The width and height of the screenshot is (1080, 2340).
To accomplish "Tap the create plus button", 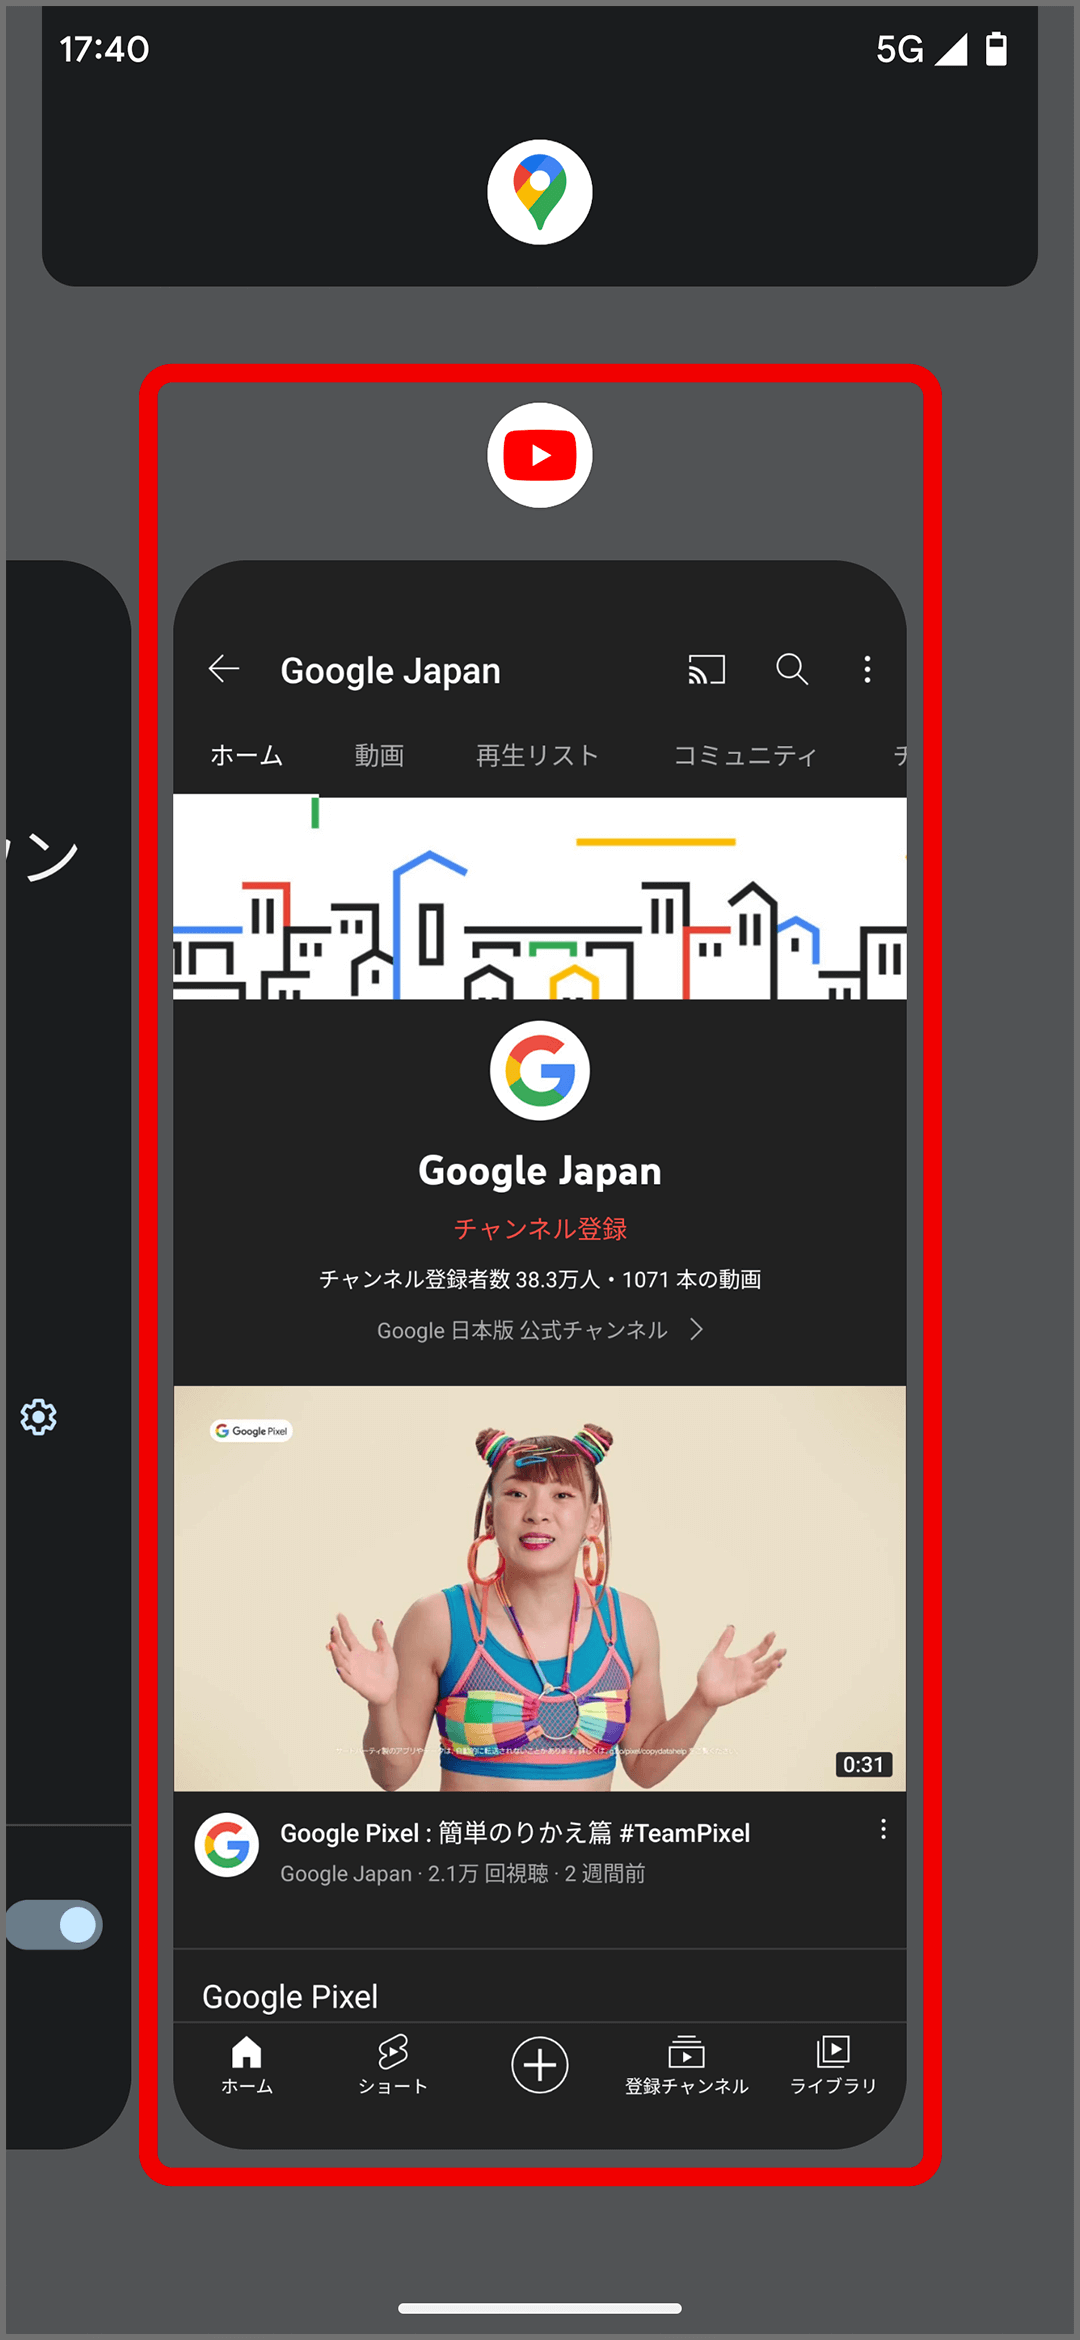I will pyautogui.click(x=540, y=2064).
